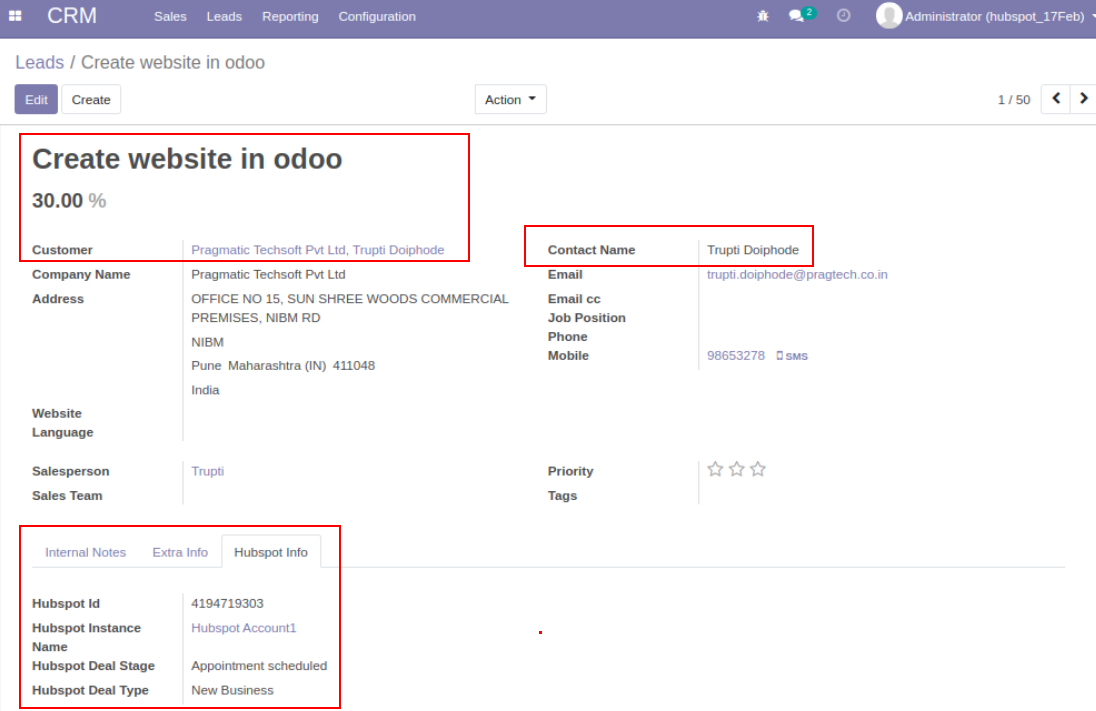Click the trupti.doiphode email link
The height and width of the screenshot is (711, 1096).
point(797,274)
